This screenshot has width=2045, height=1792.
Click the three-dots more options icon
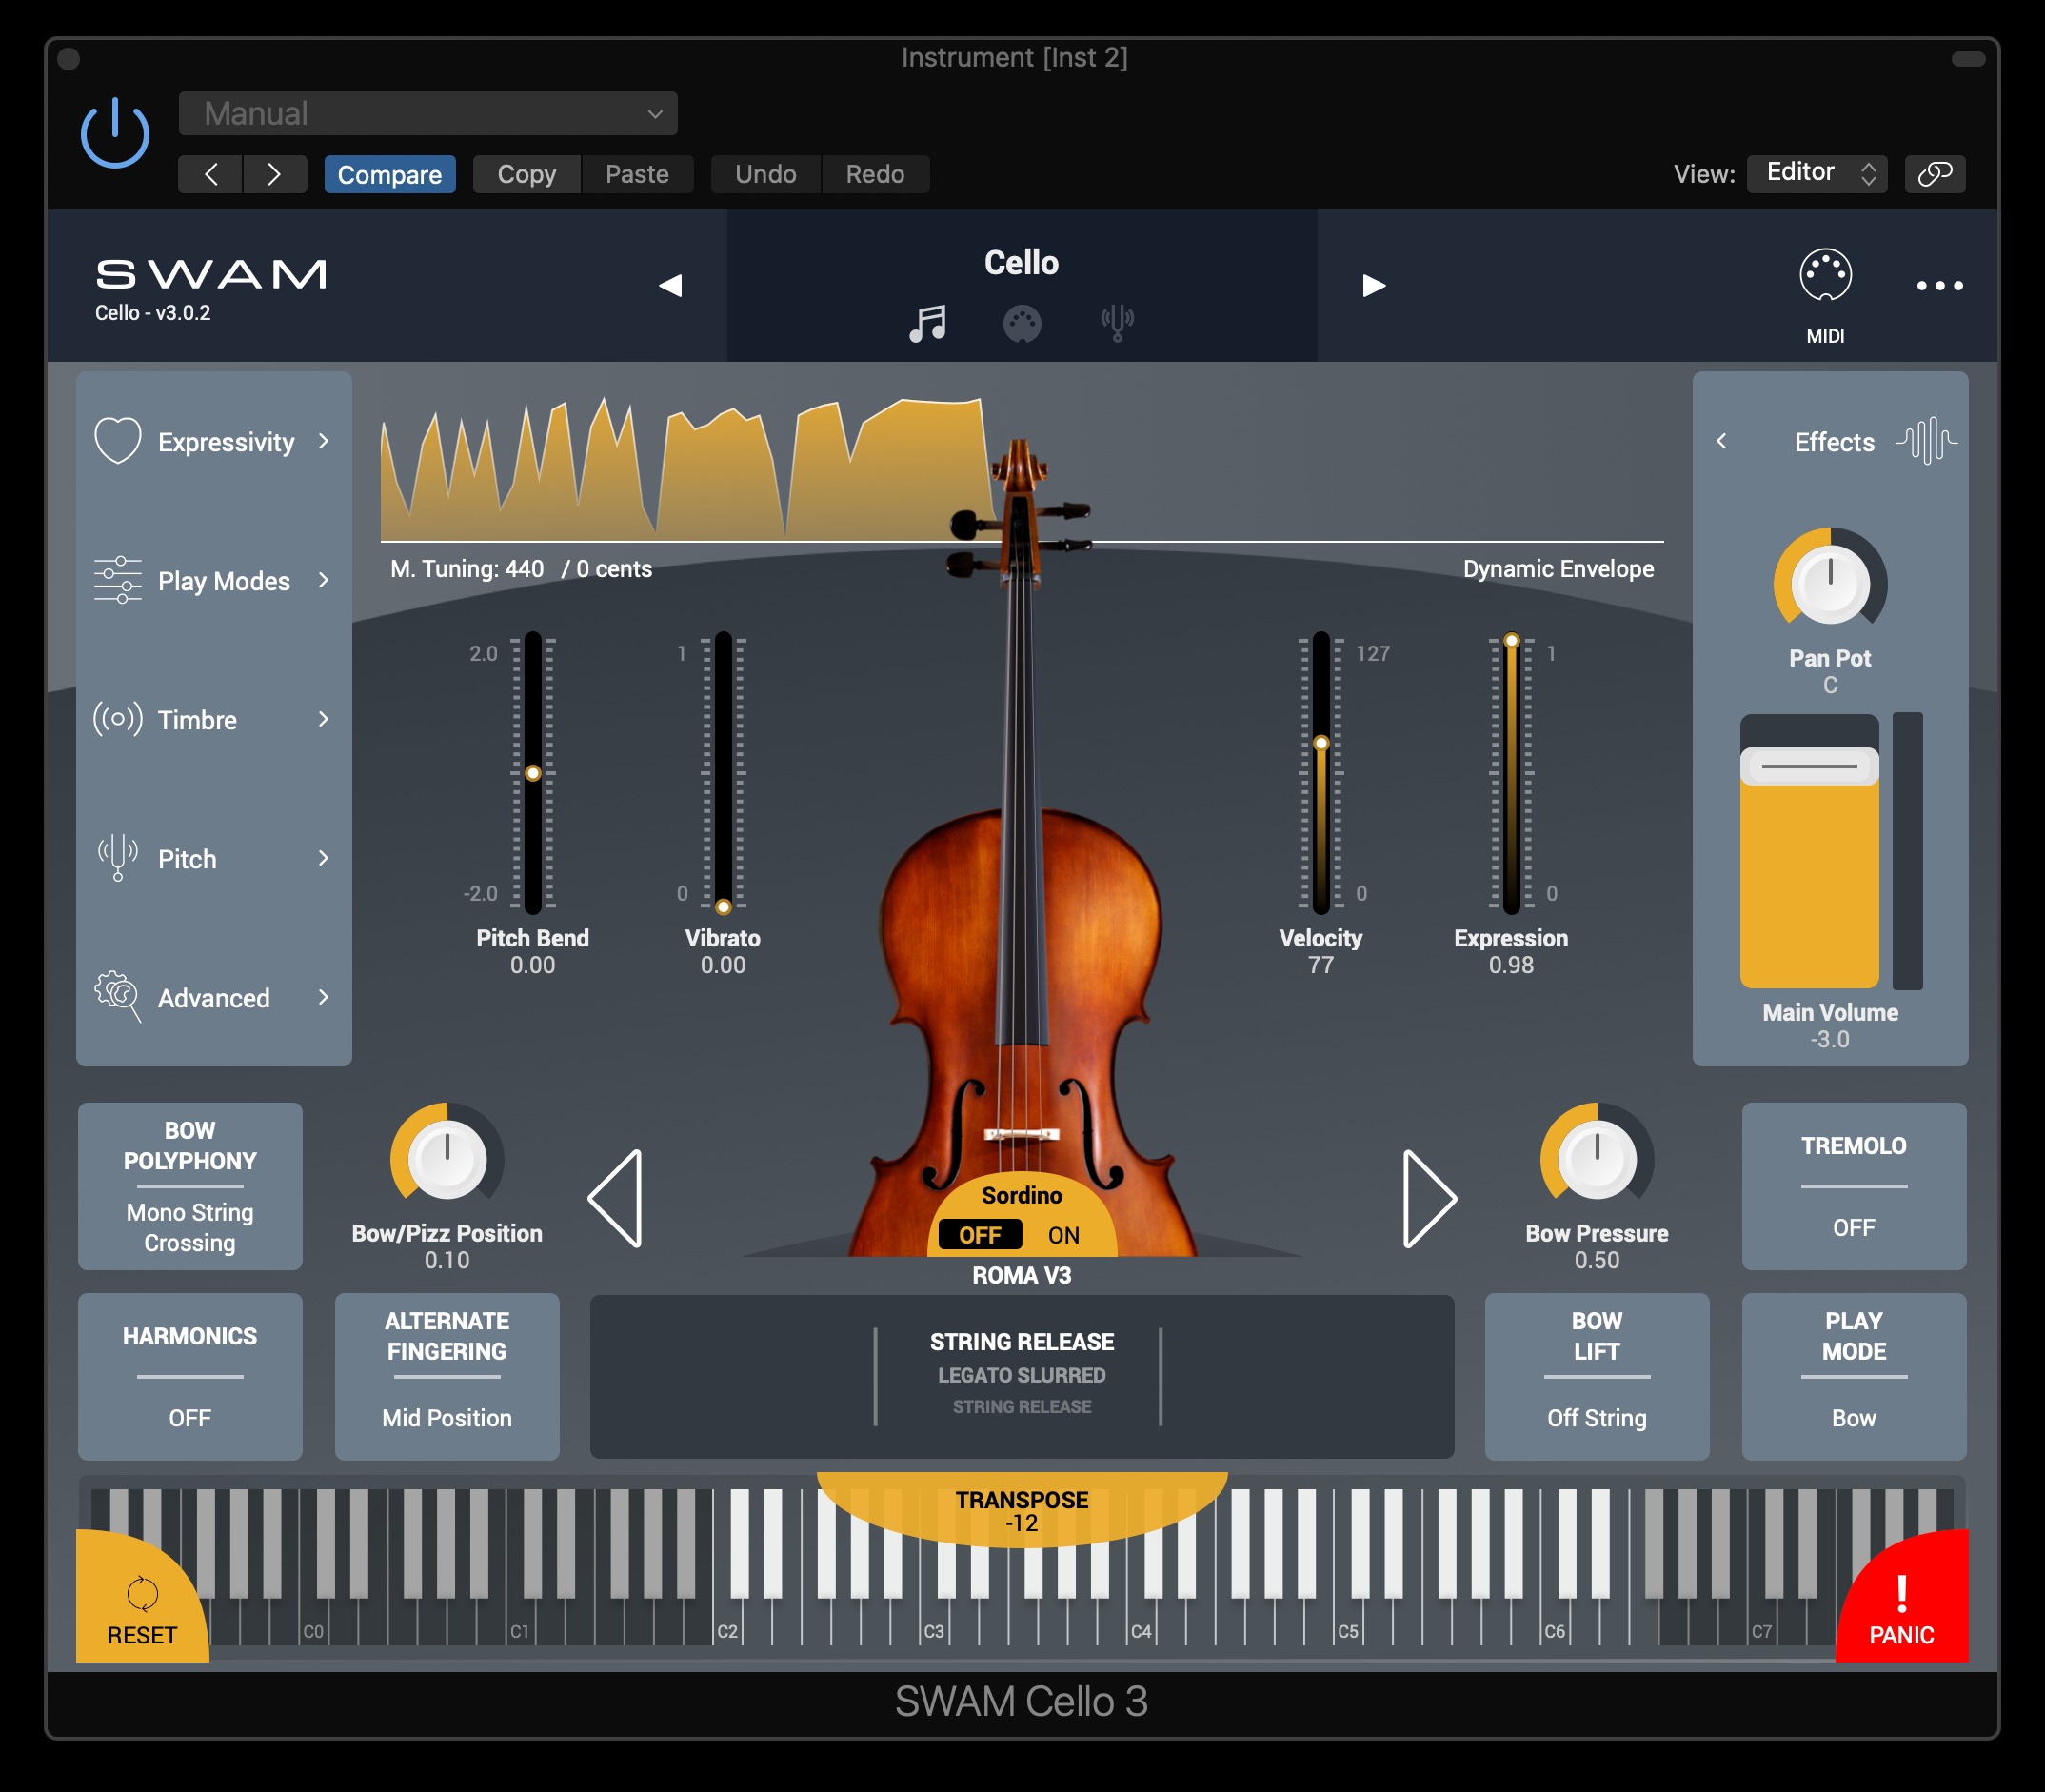point(1938,286)
